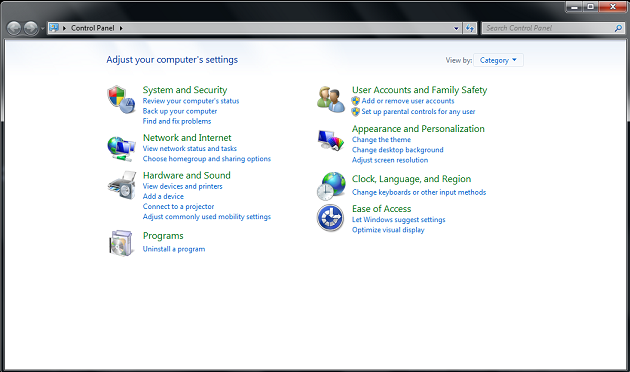Click Choose homegroup and sharing options
Screen dimensions: 630x372
click(x=207, y=159)
